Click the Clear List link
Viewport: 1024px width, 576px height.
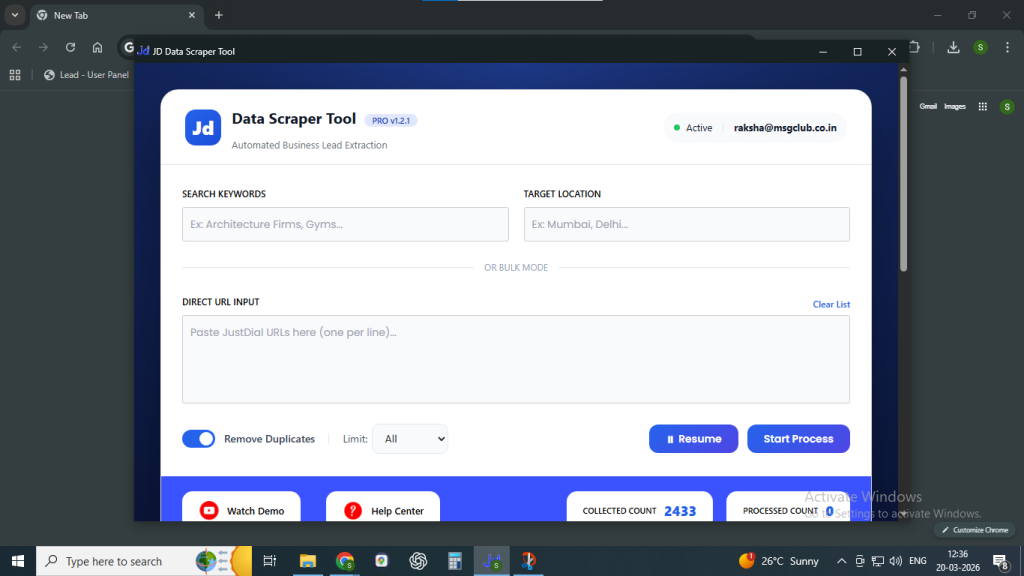coord(831,304)
